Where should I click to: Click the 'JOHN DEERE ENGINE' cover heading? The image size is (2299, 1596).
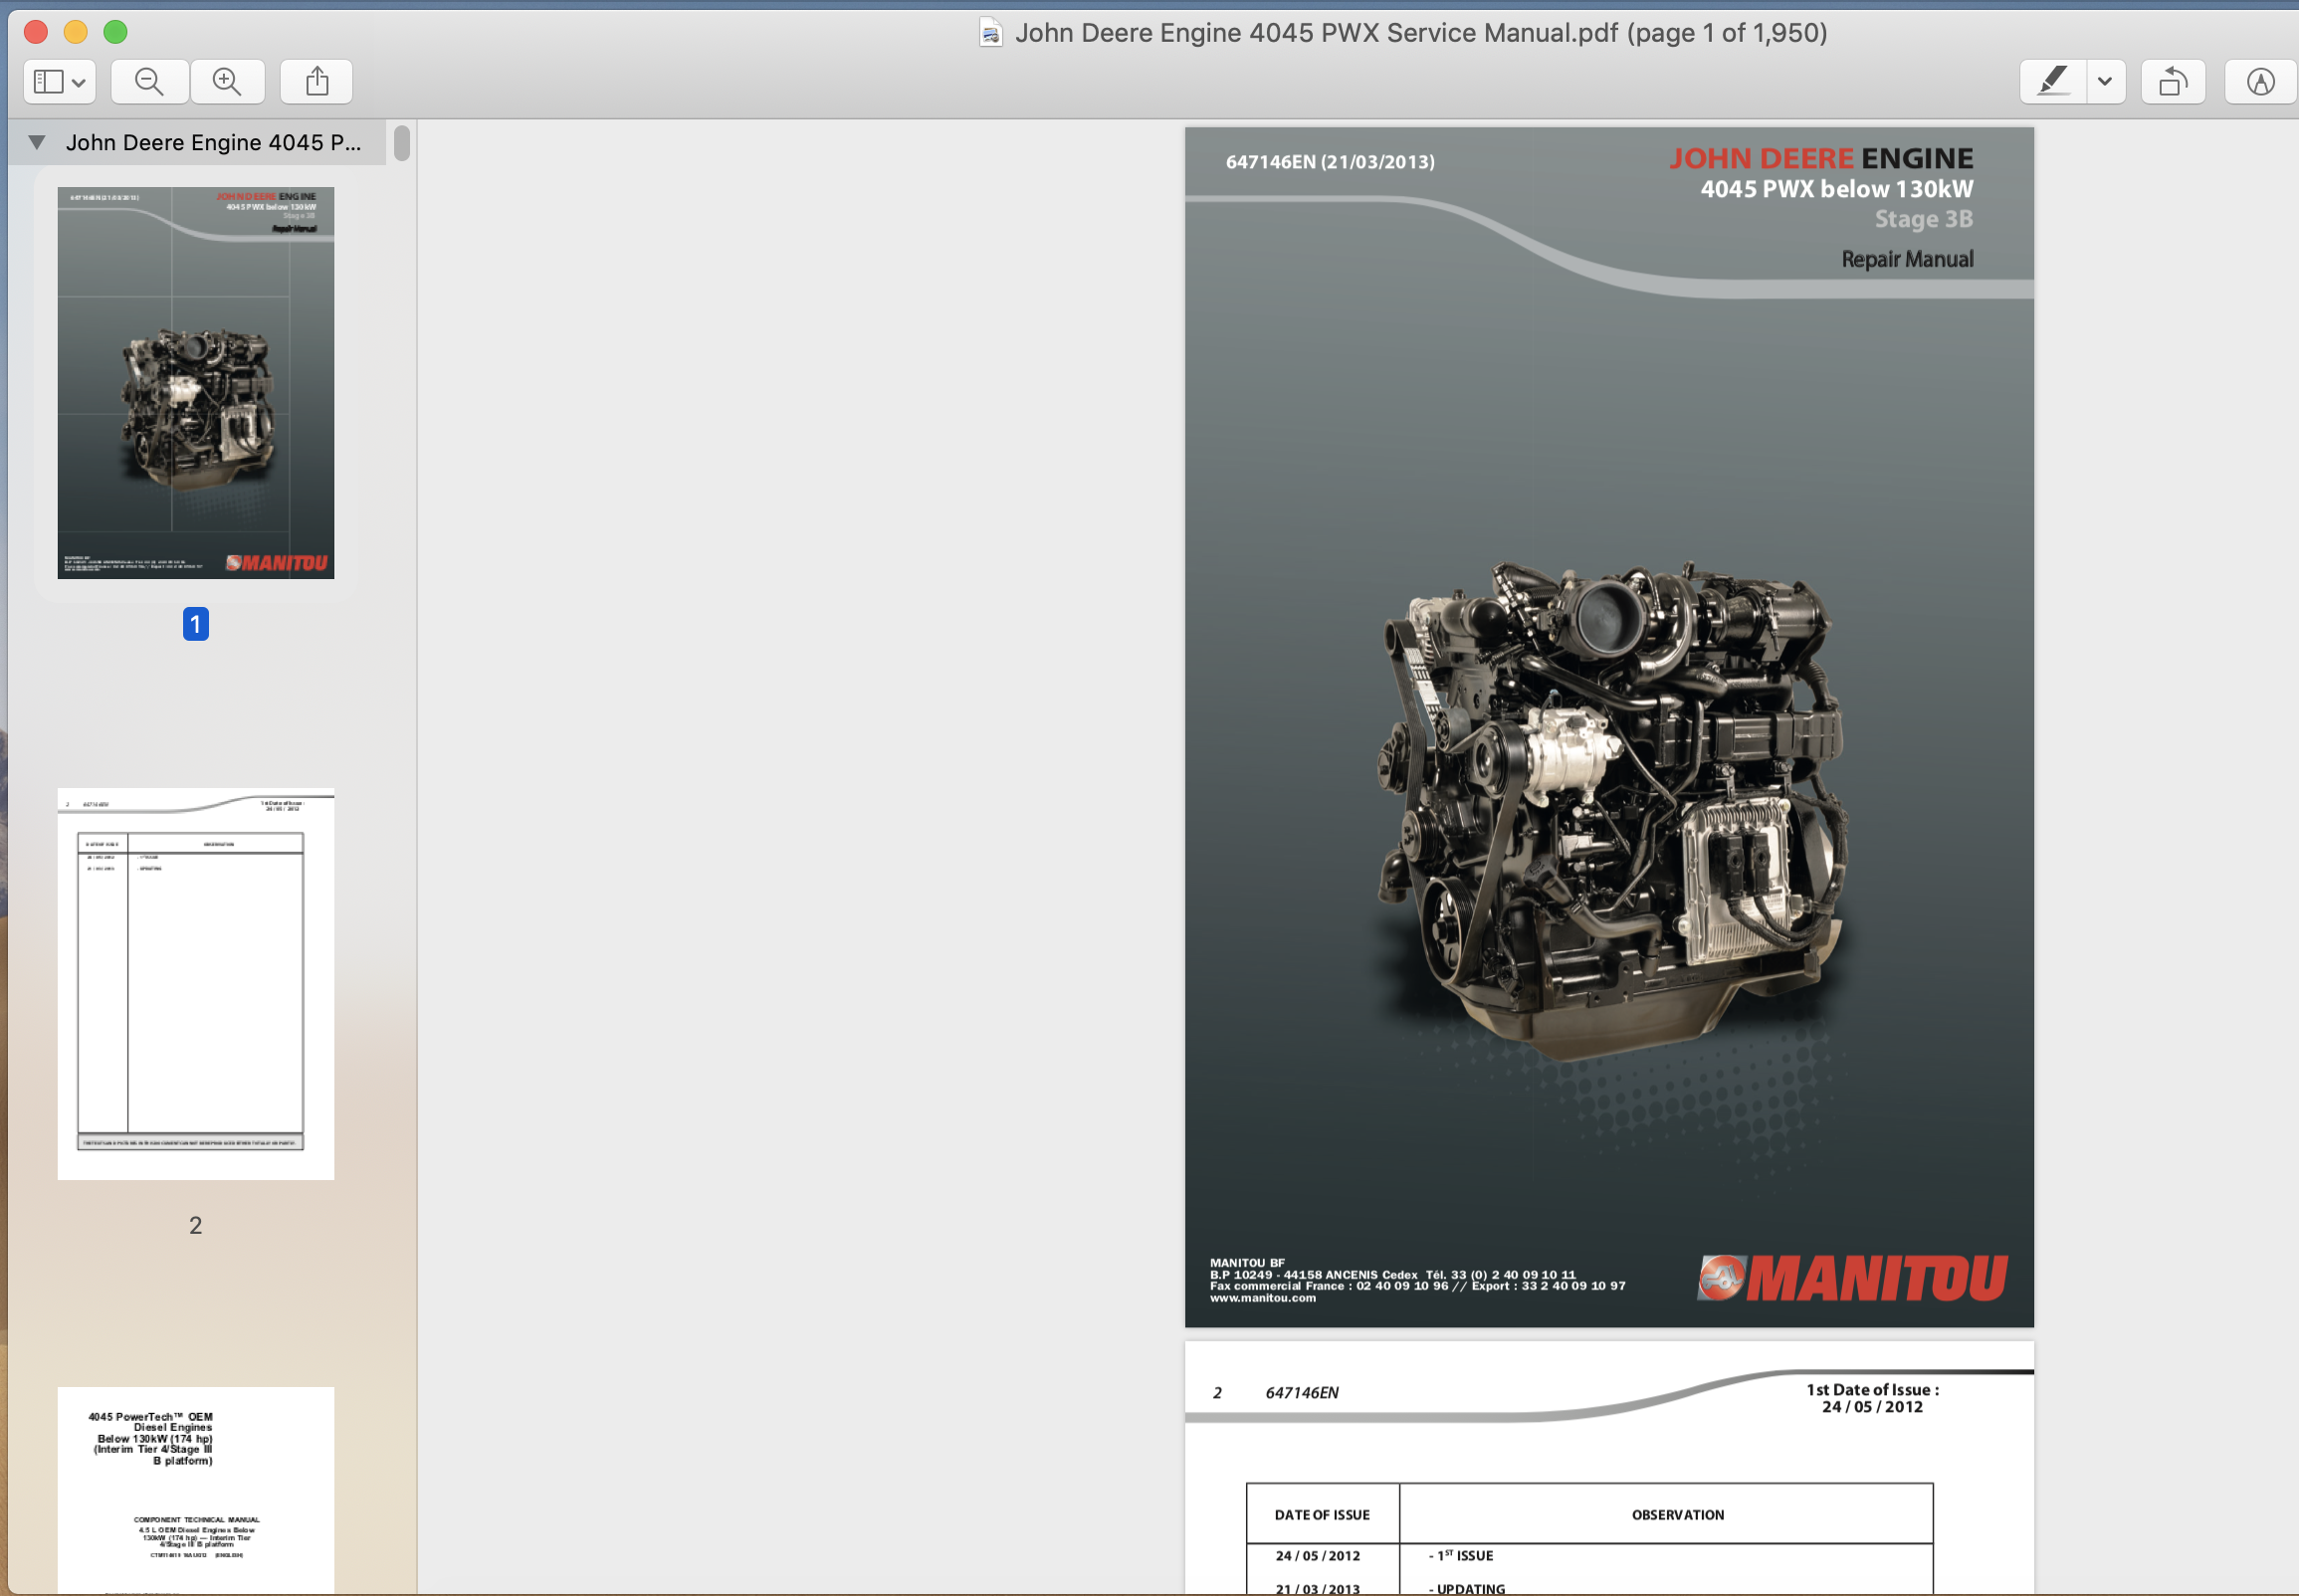click(x=1821, y=159)
